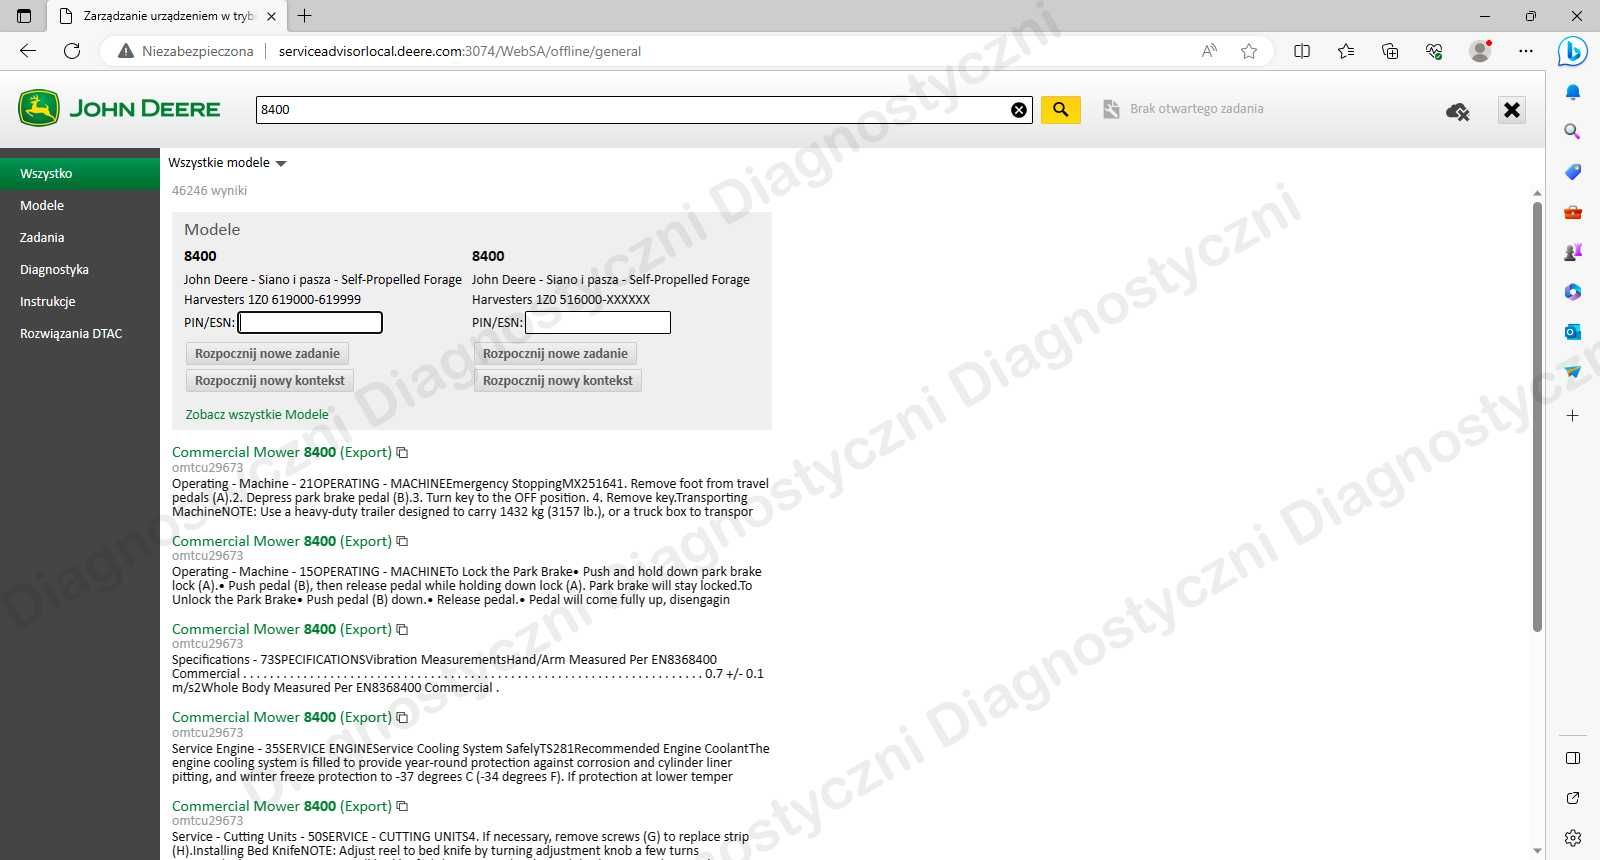
Task: Click 'Rozpocznij nowe zadanie' for 516000-XXXXXX model
Action: (555, 353)
